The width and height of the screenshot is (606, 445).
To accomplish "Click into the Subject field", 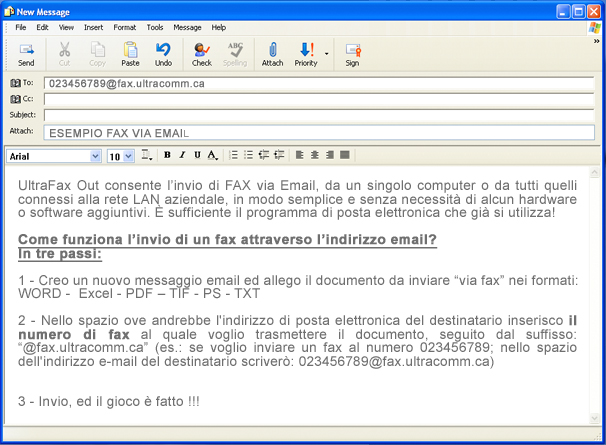I will 318,115.
